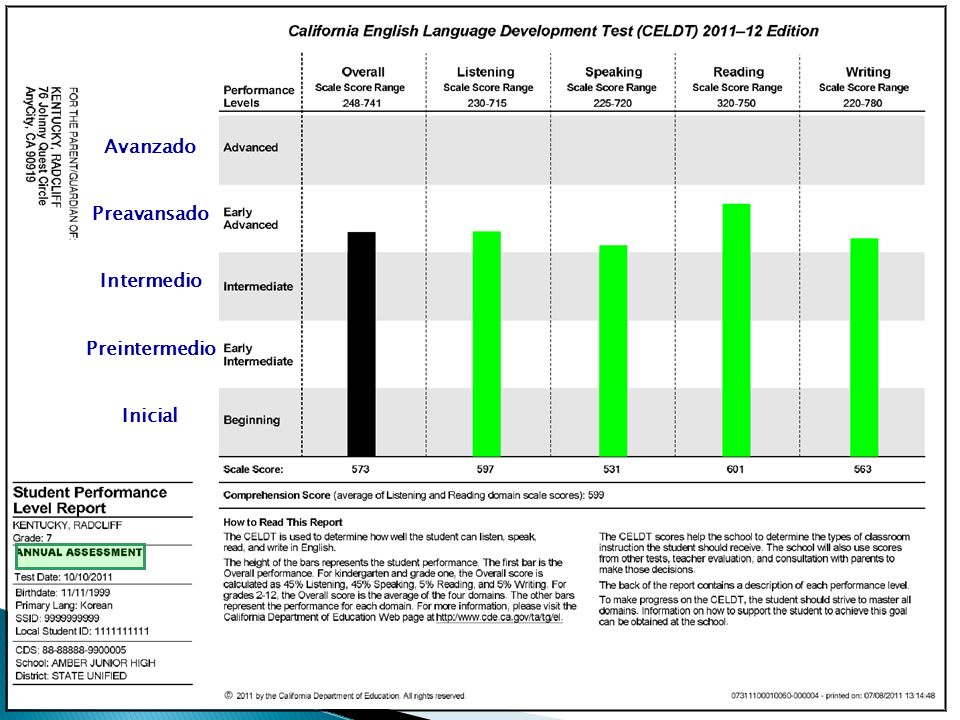This screenshot has width=960, height=720.
Task: Click the blue 'Inicial' annotation
Action: pyautogui.click(x=150, y=415)
